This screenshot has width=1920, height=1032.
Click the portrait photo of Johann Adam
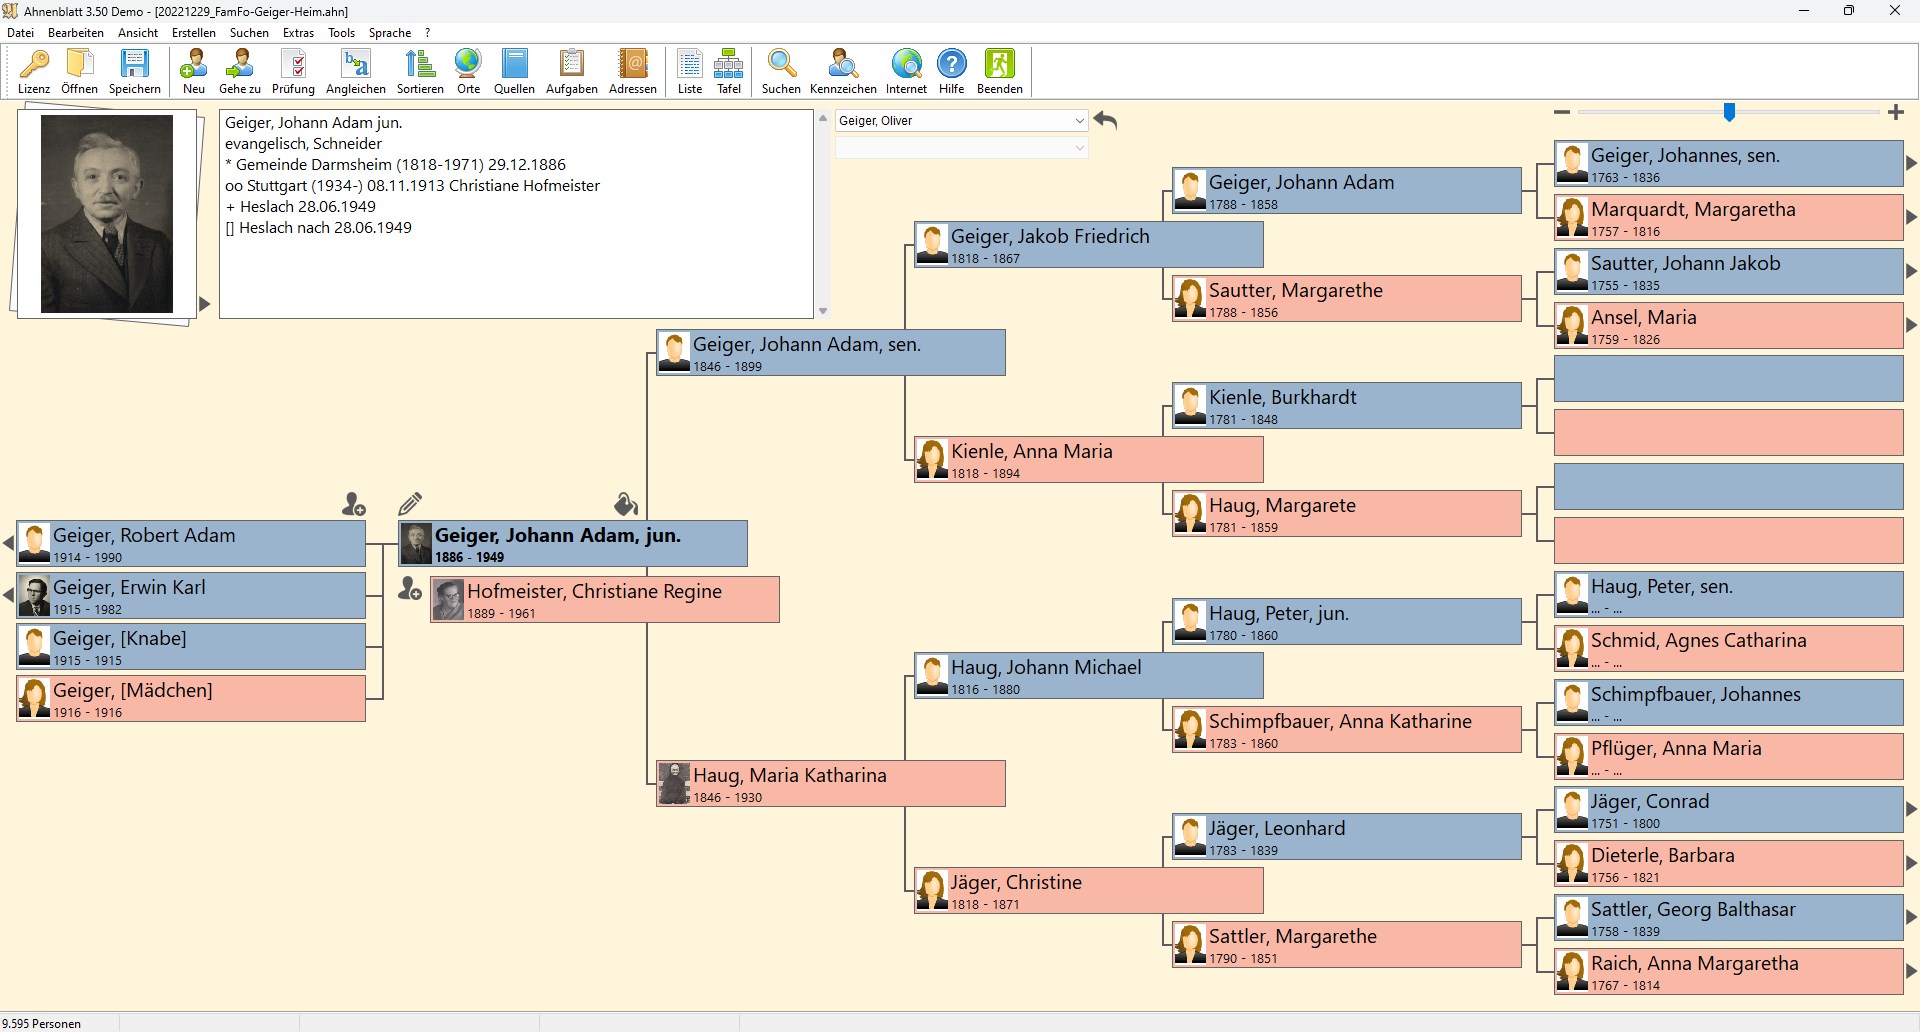pos(106,213)
